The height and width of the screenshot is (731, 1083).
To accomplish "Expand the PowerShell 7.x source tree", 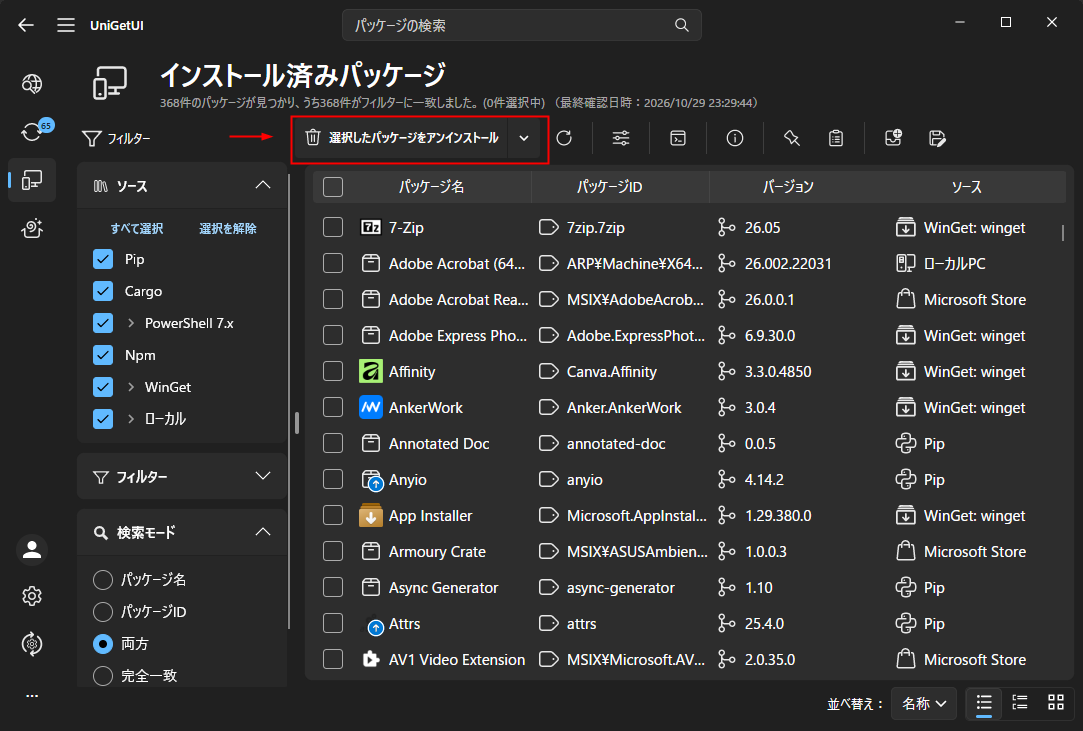I will pos(131,323).
